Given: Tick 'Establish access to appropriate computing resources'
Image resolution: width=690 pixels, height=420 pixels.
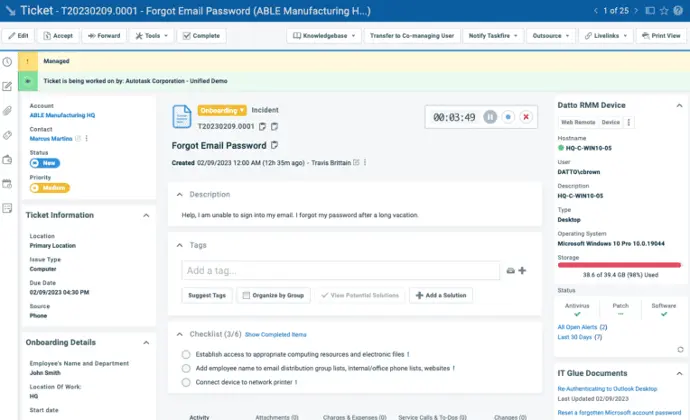Looking at the screenshot, I should click(186, 354).
